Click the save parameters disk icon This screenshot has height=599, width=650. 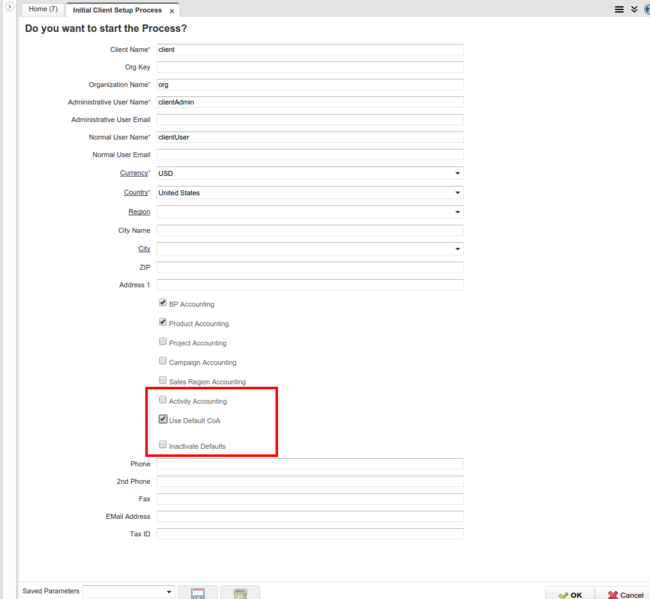point(197,593)
